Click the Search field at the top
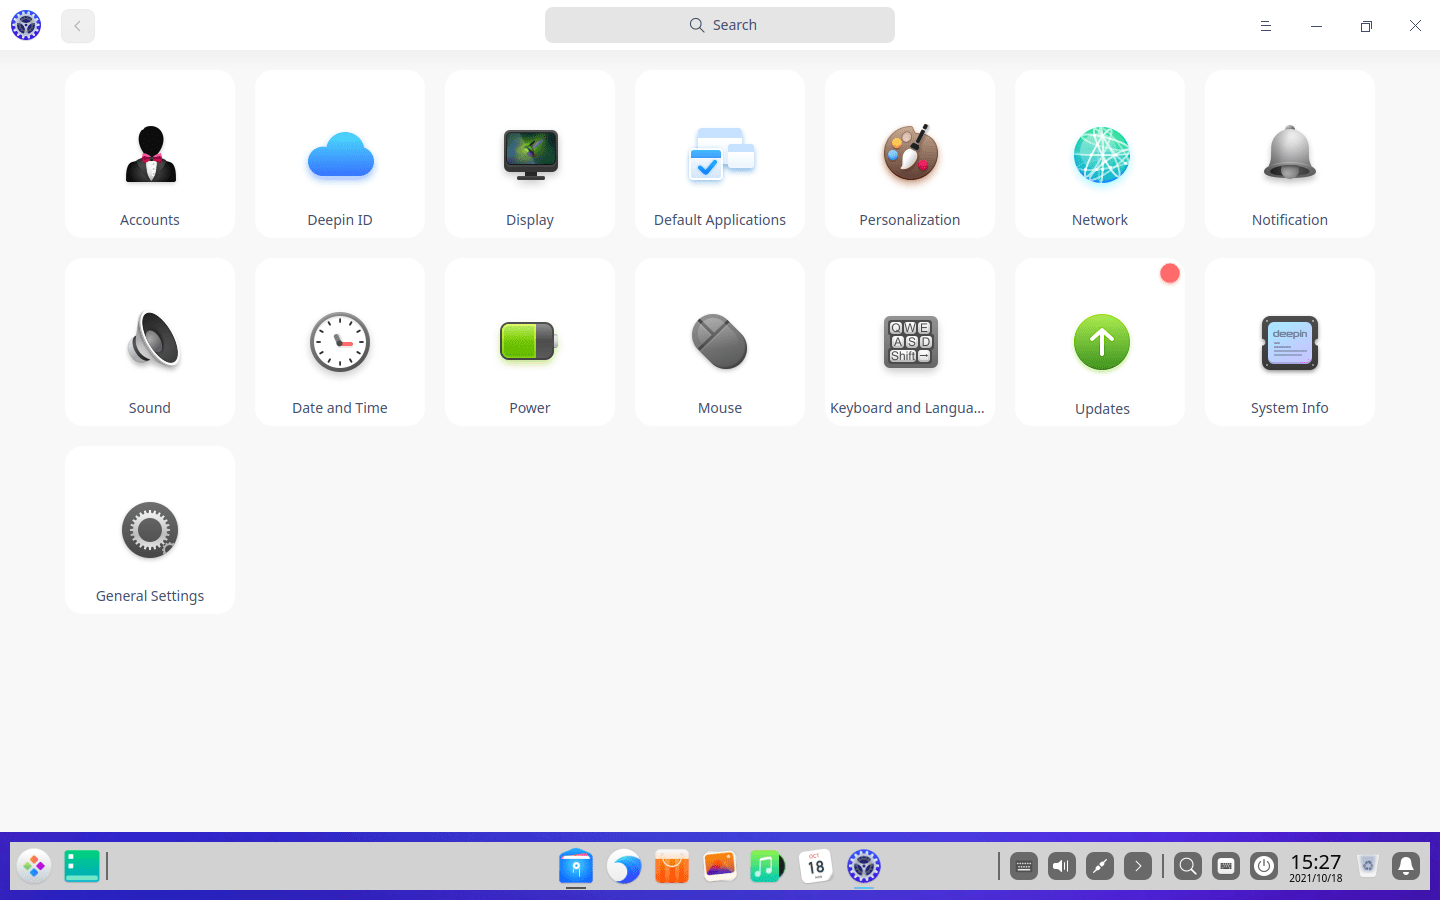Viewport: 1440px width, 900px height. 719,24
